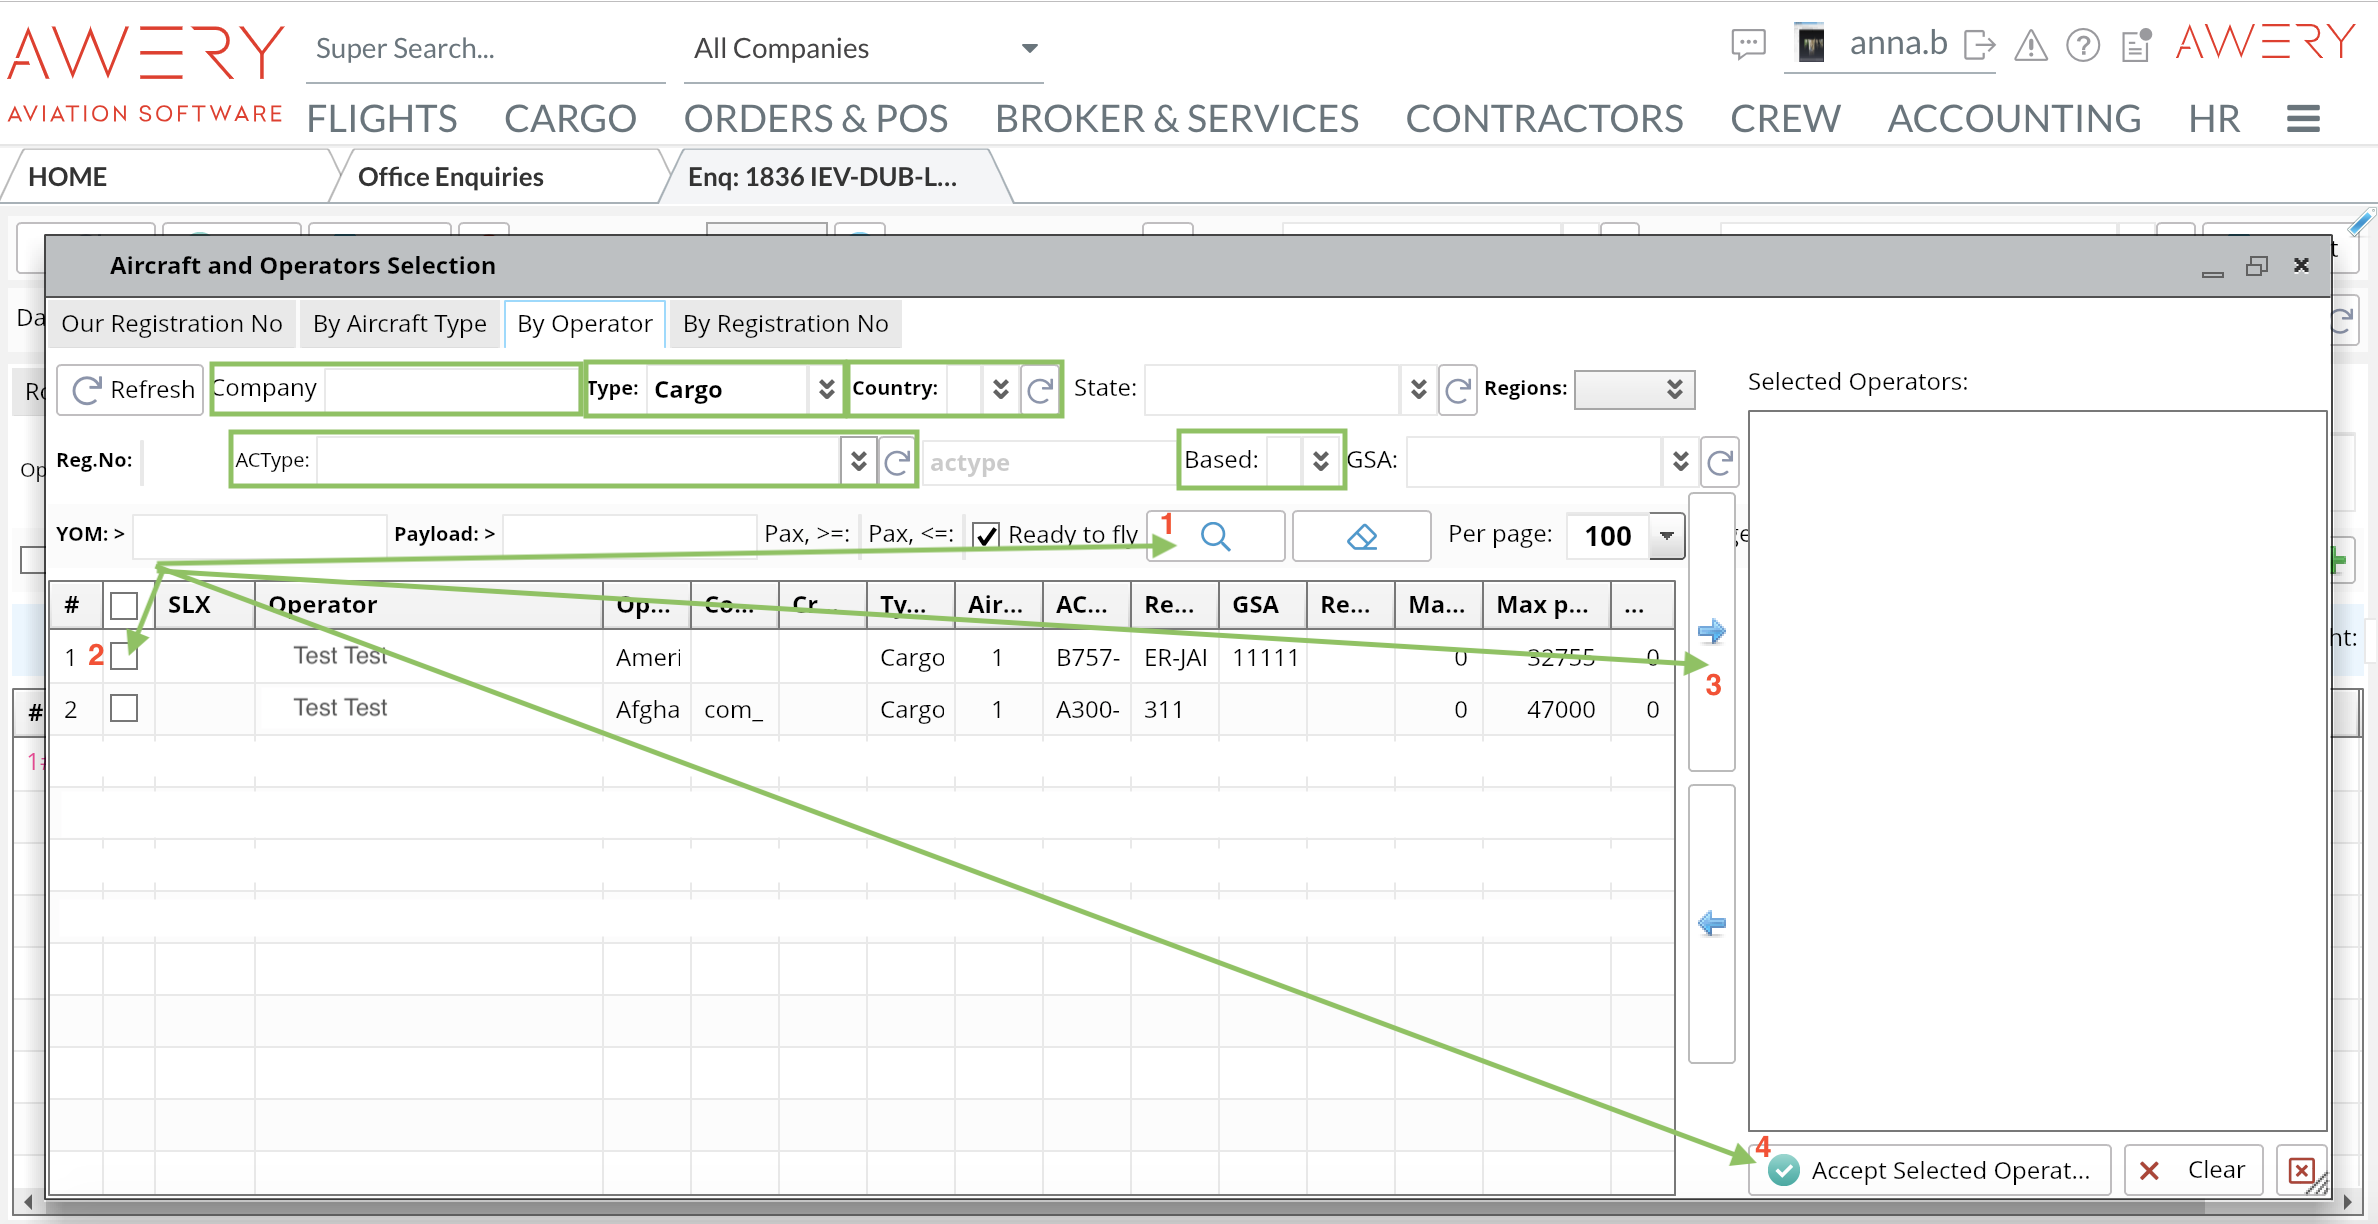2378x1224 pixels.
Task: Click the eraser clear-filters icon
Action: click(x=1361, y=536)
